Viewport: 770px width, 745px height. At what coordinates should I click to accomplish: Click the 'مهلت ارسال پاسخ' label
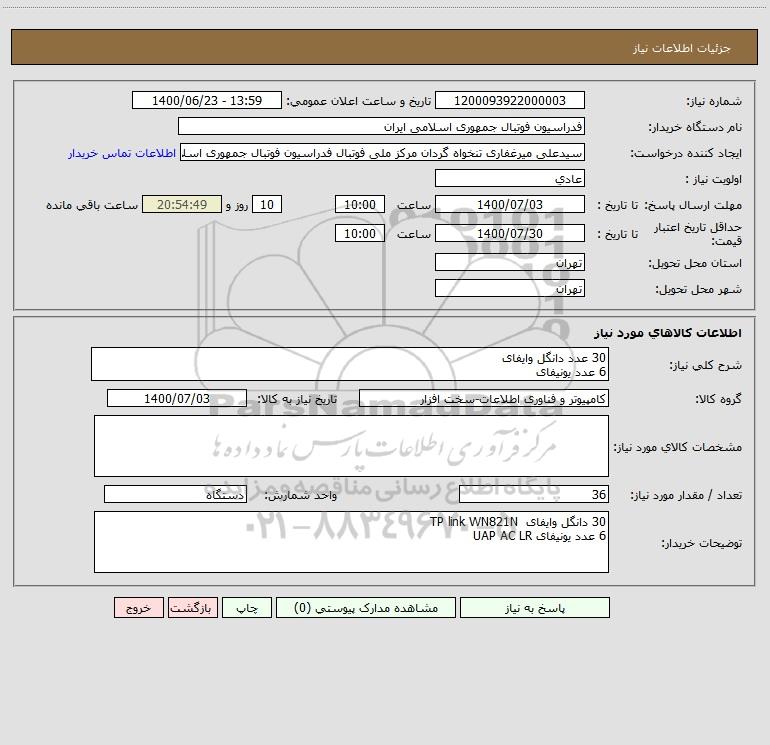pyautogui.click(x=693, y=205)
